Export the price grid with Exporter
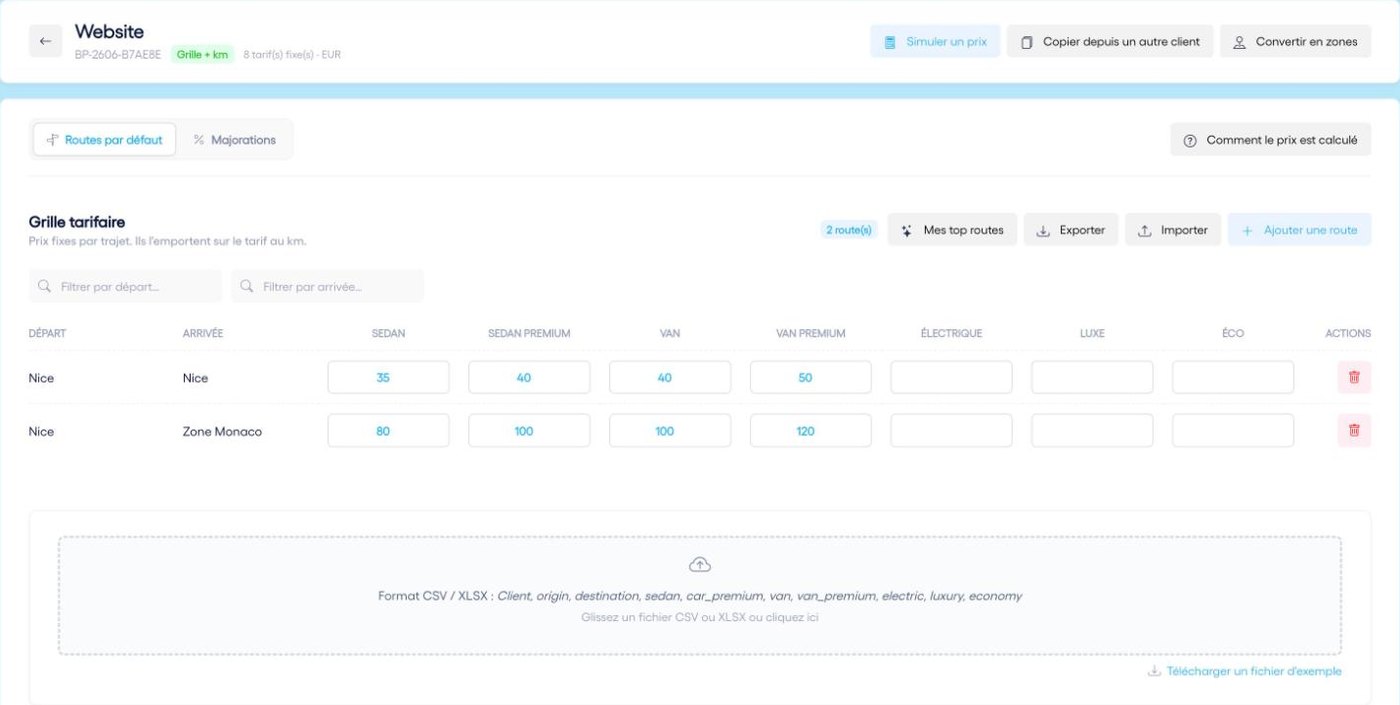Image resolution: width=1400 pixels, height=705 pixels. (x=1070, y=230)
